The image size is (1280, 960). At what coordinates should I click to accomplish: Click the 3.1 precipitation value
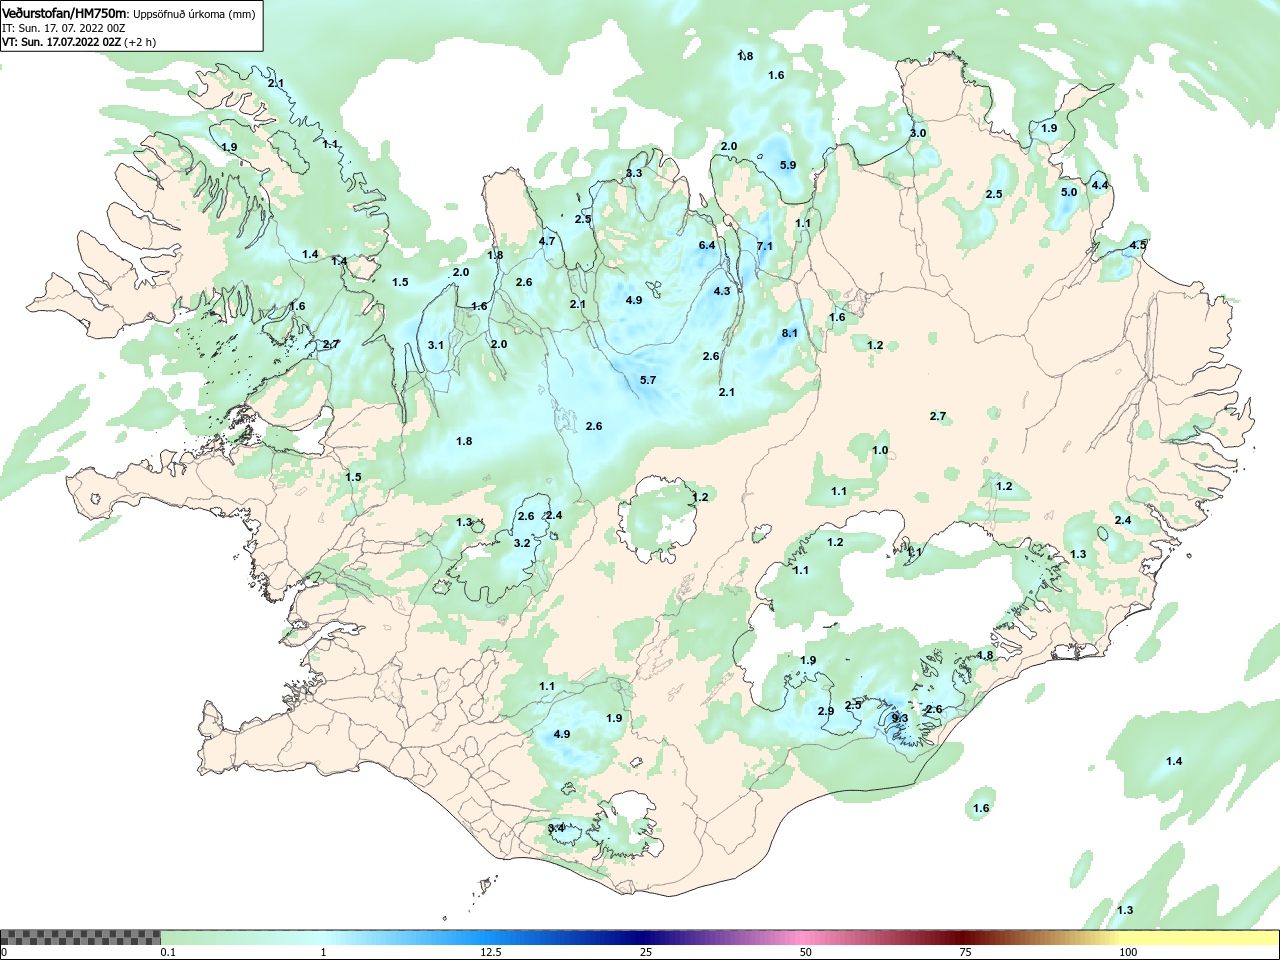coord(436,345)
